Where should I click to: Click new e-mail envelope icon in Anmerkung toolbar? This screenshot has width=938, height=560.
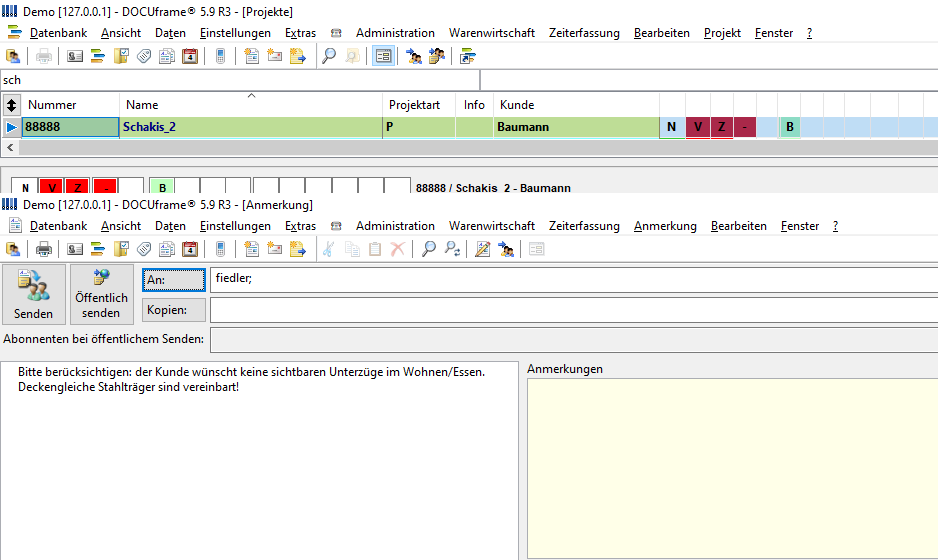click(x=275, y=249)
